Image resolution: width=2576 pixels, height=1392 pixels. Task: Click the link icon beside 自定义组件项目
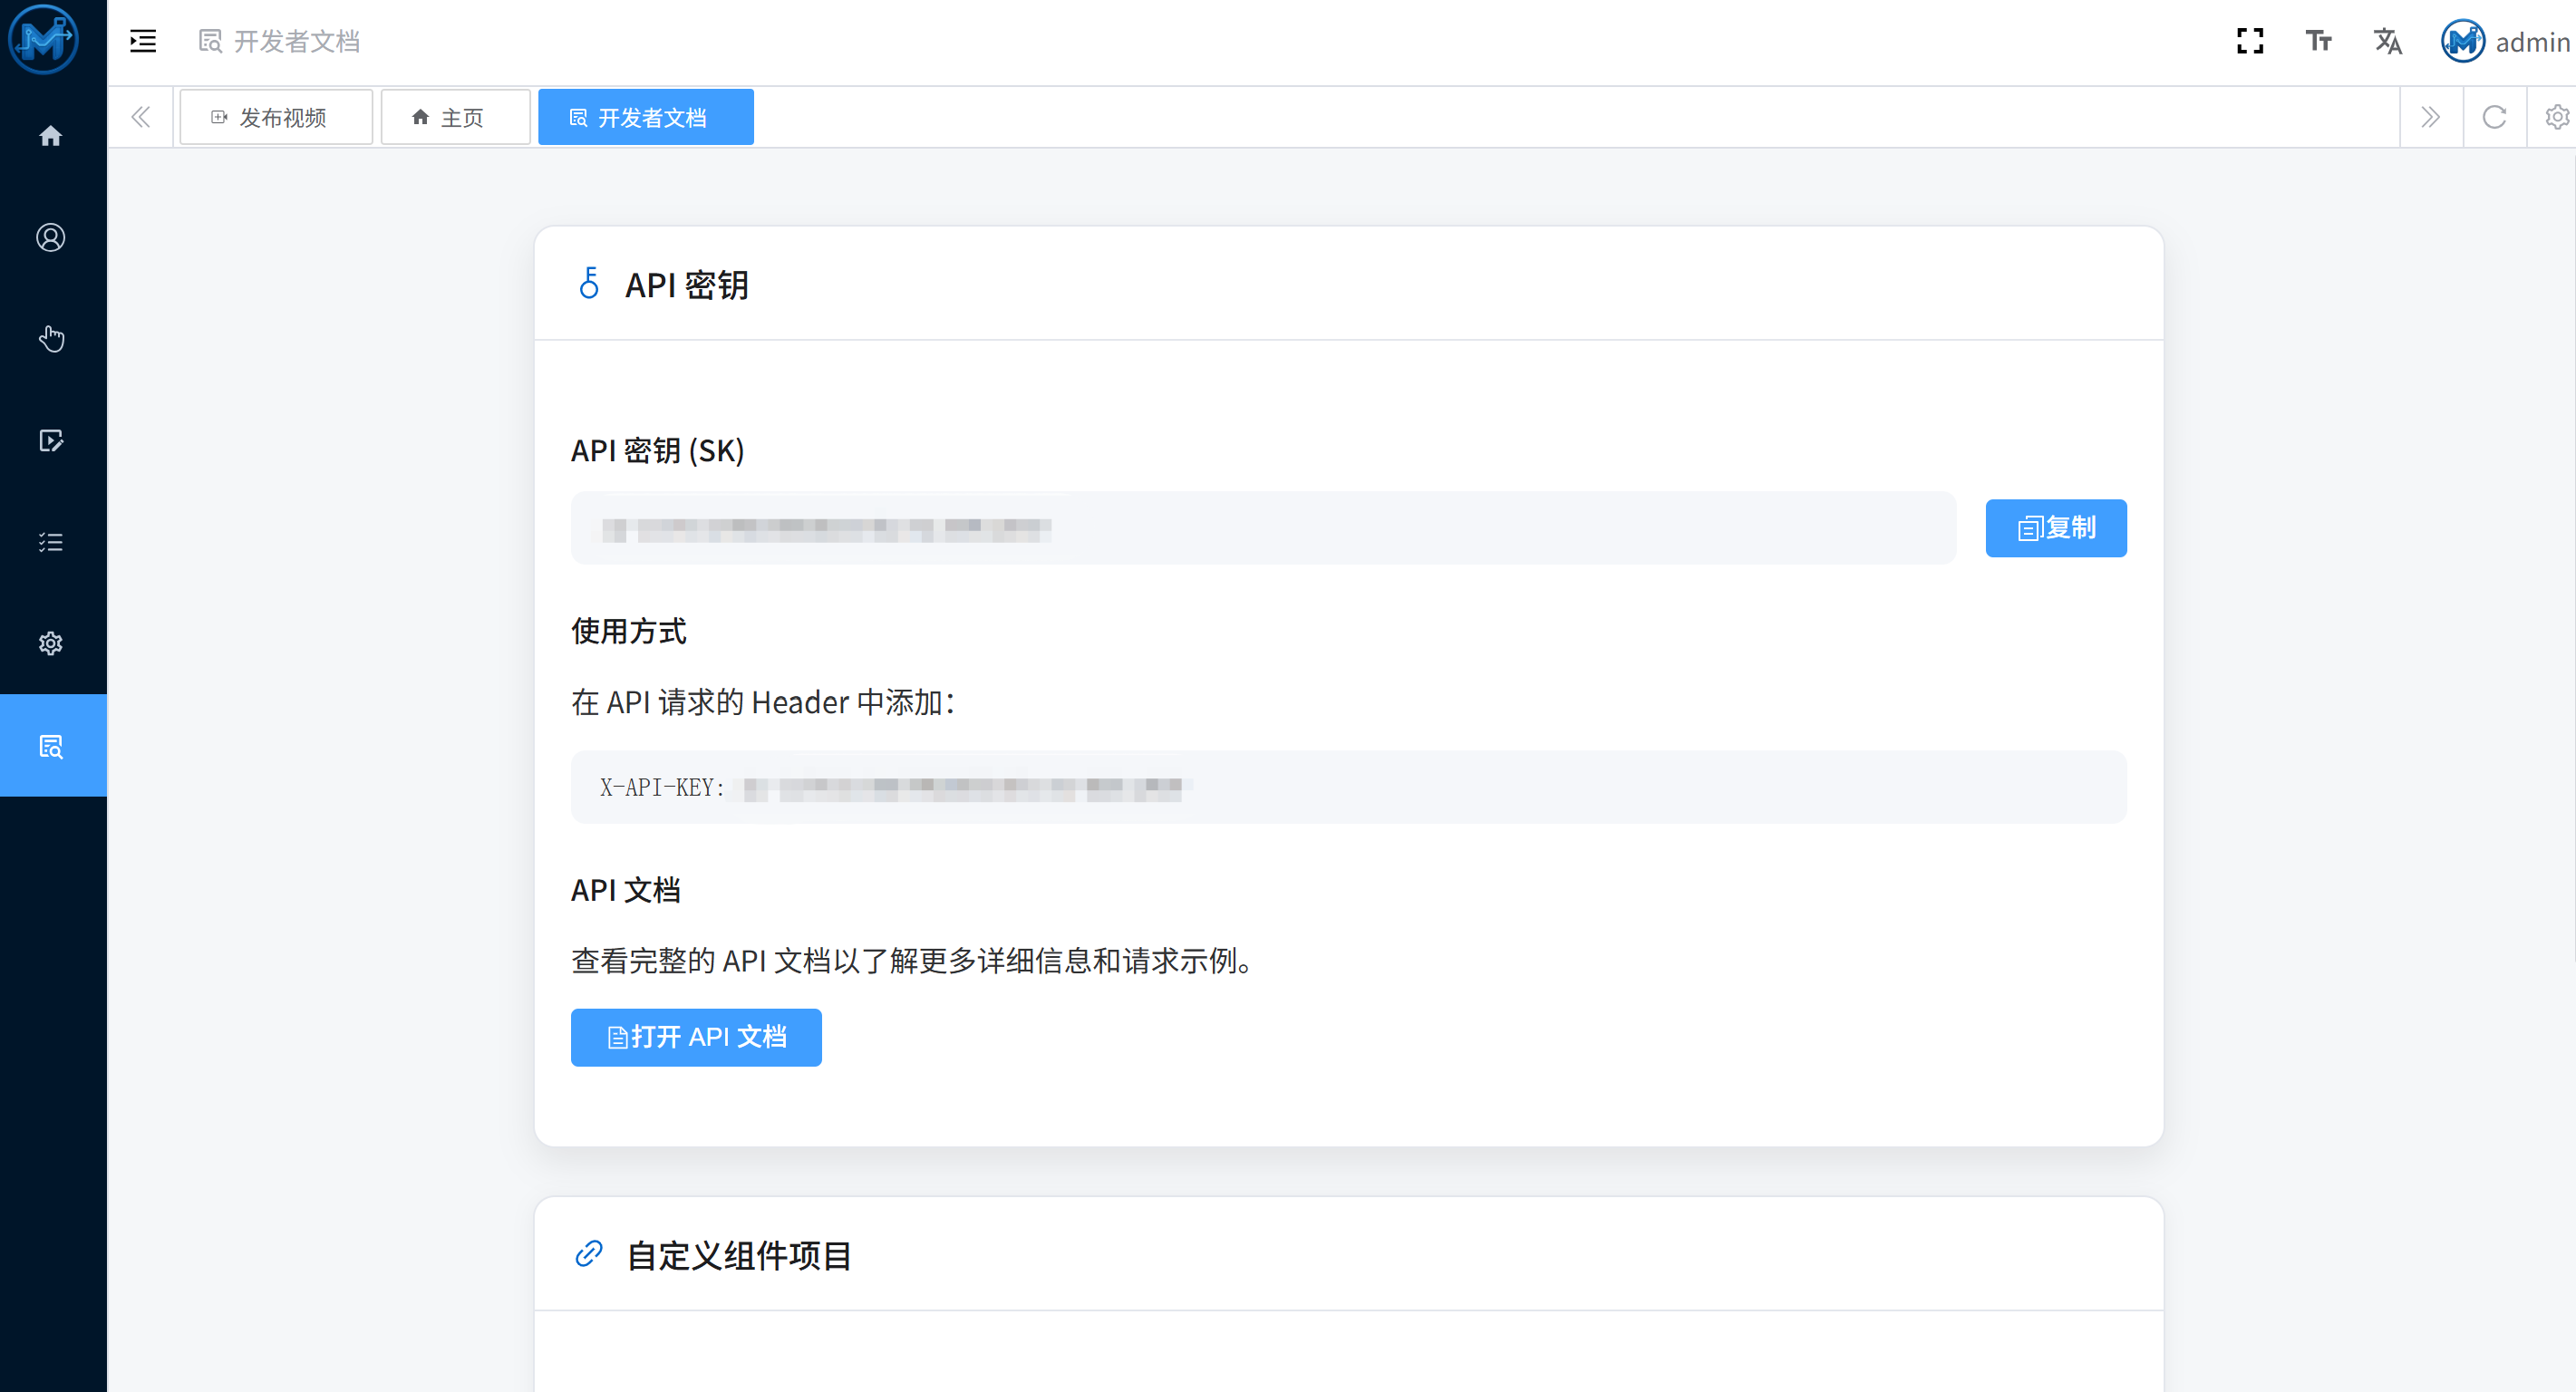[589, 1254]
